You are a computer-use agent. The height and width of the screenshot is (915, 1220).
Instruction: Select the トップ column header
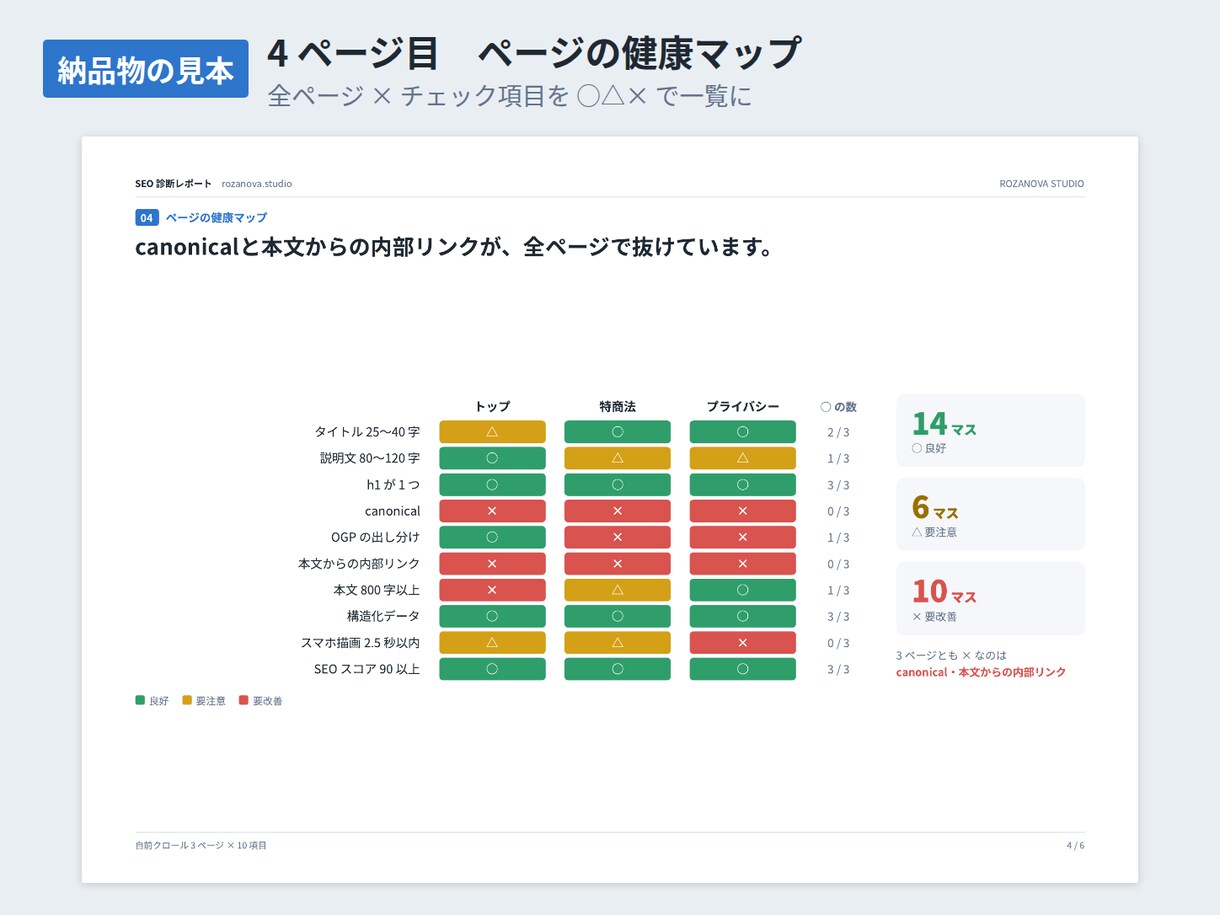coord(492,407)
